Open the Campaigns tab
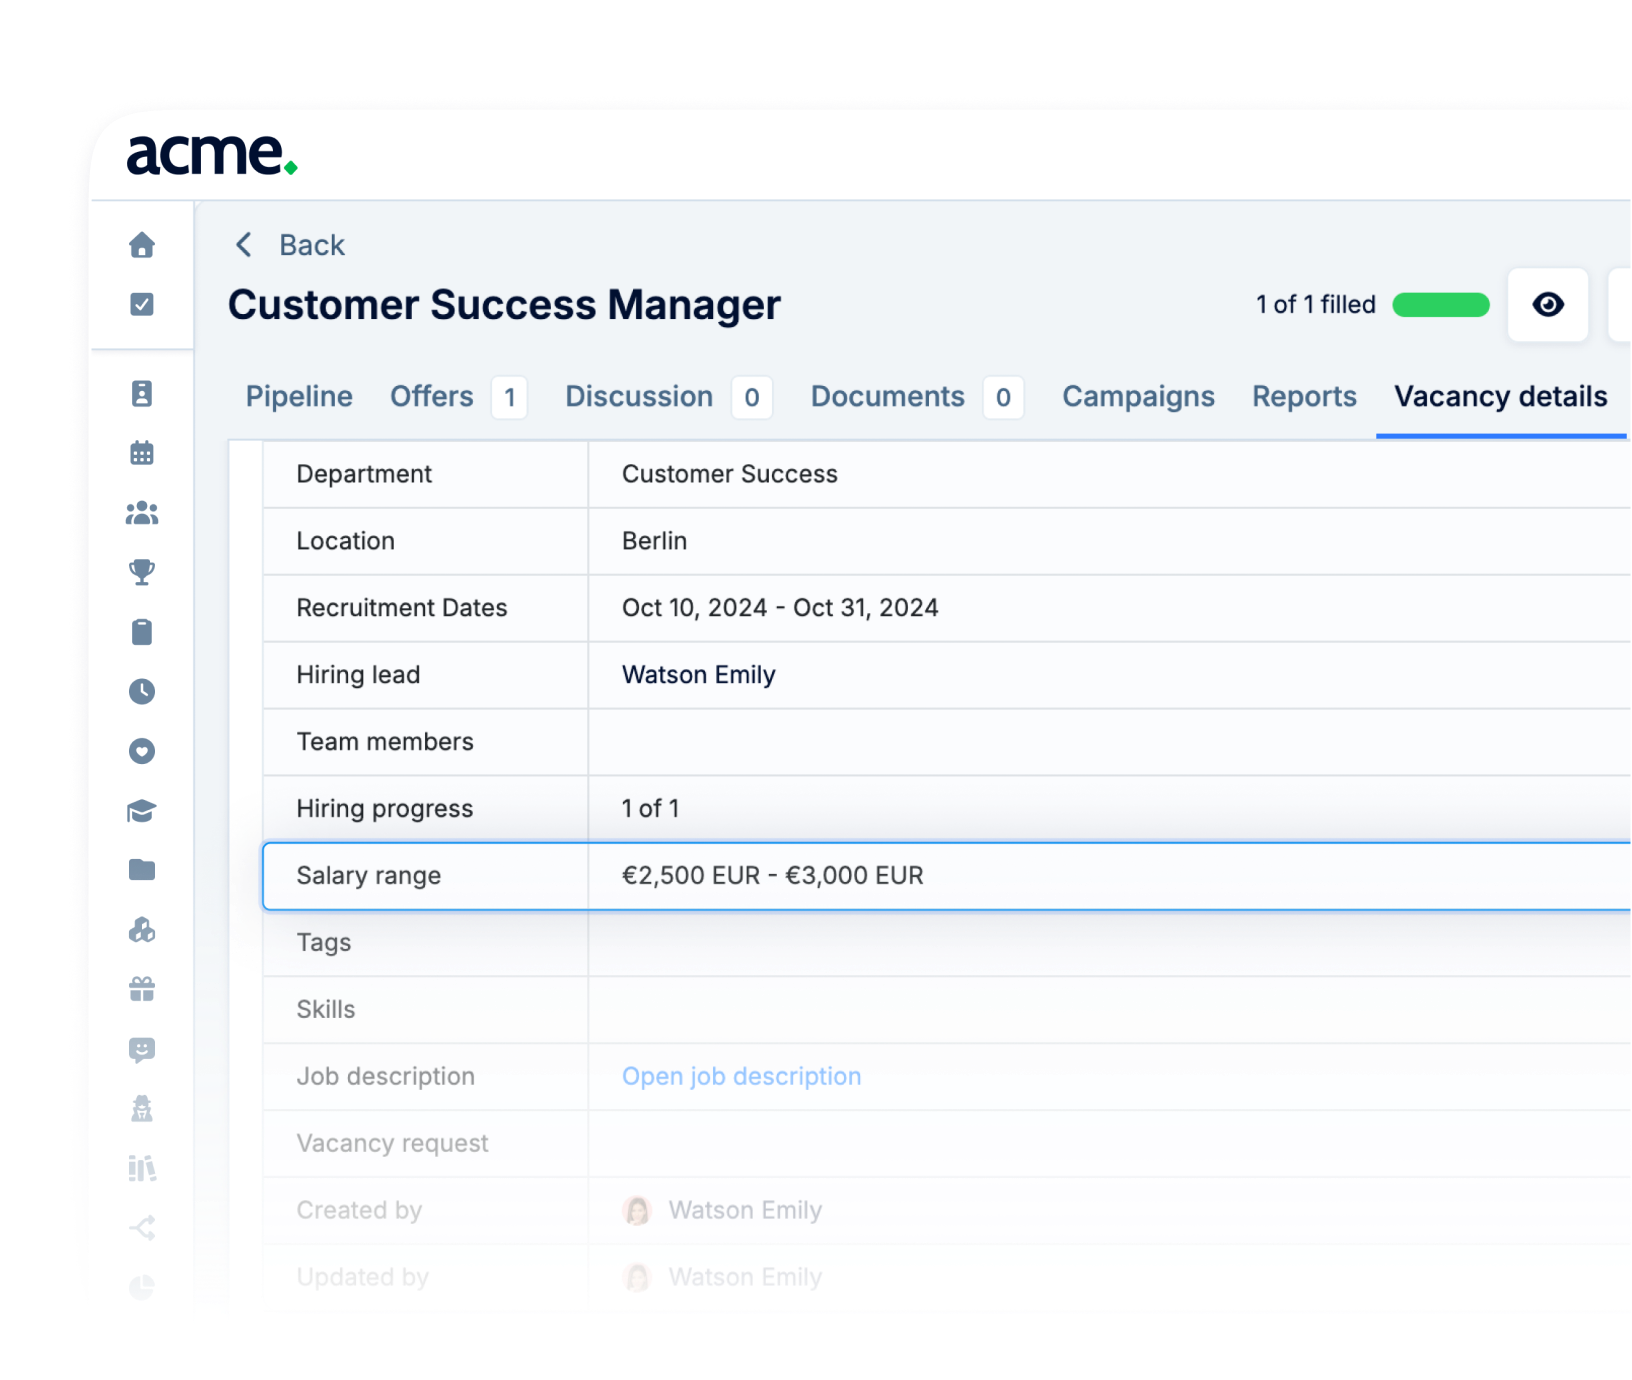 click(1137, 397)
